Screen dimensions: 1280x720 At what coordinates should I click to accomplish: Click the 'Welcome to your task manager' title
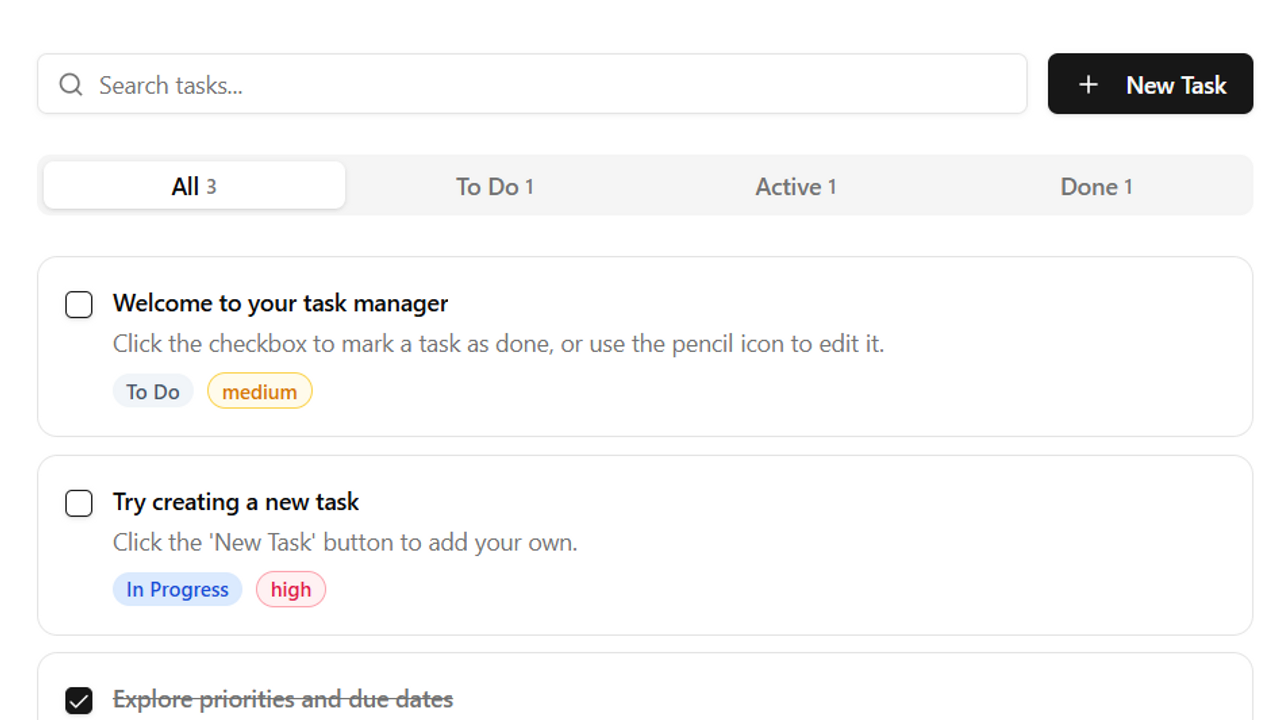point(280,303)
